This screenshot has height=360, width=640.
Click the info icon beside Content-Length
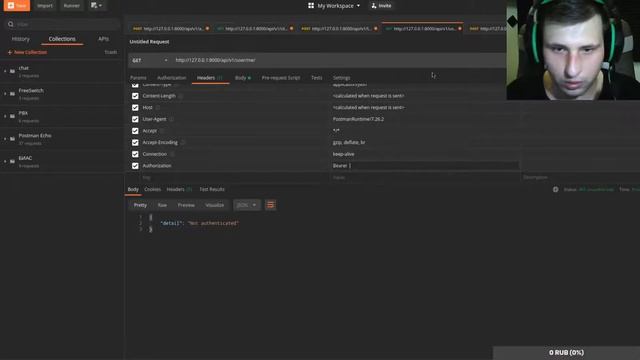click(180, 96)
